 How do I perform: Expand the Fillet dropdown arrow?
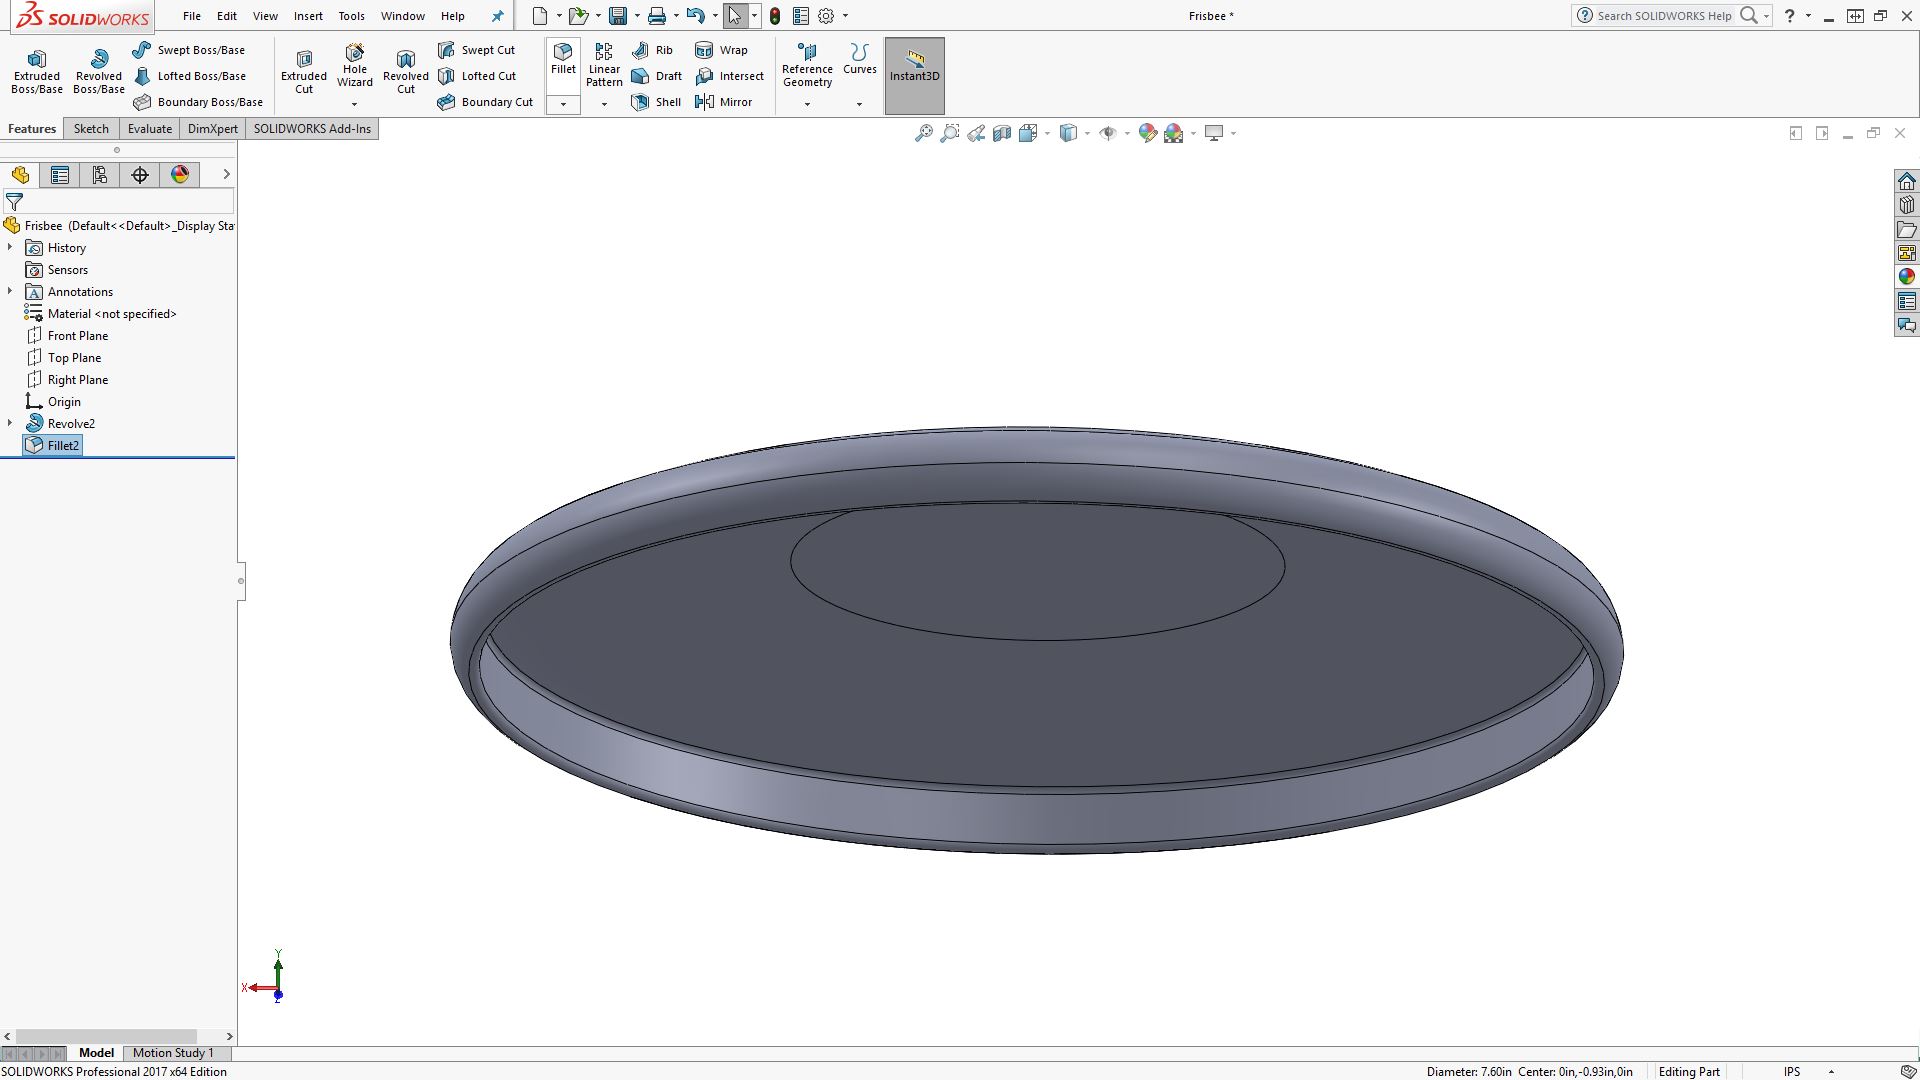(x=562, y=103)
